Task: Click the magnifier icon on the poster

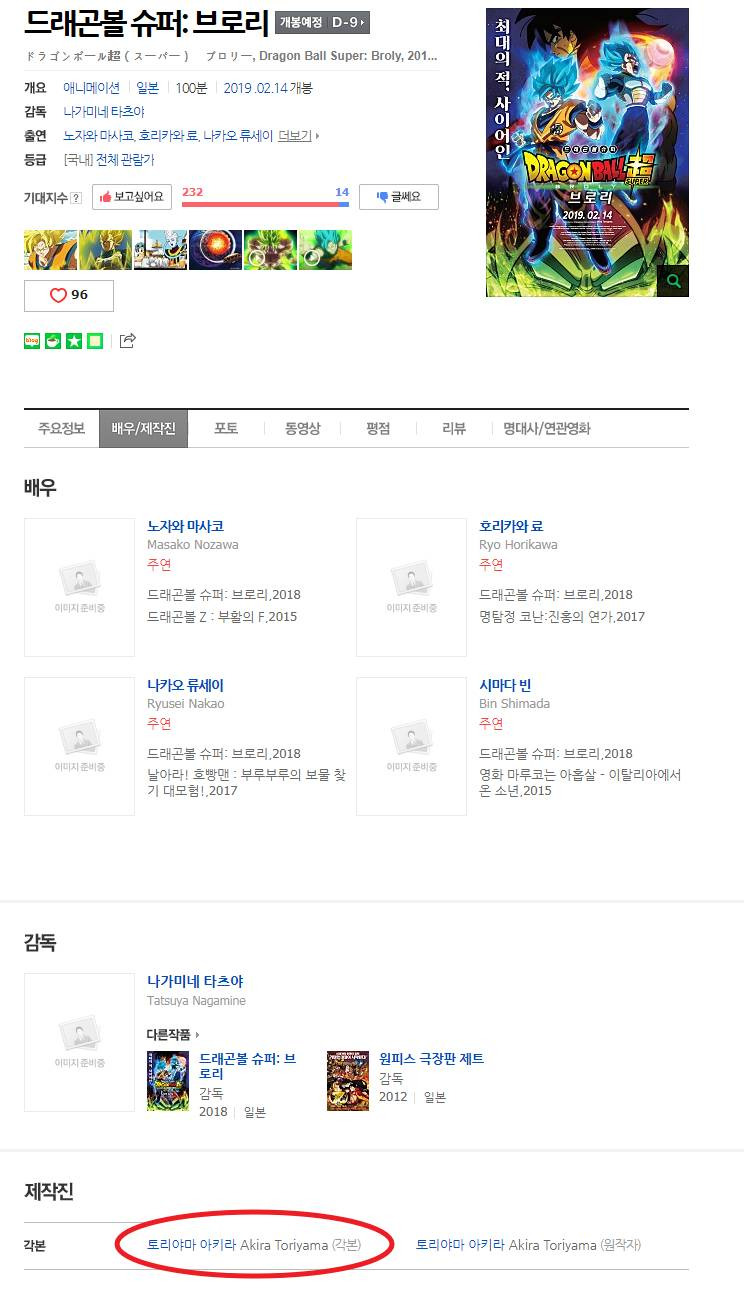Action: (673, 281)
